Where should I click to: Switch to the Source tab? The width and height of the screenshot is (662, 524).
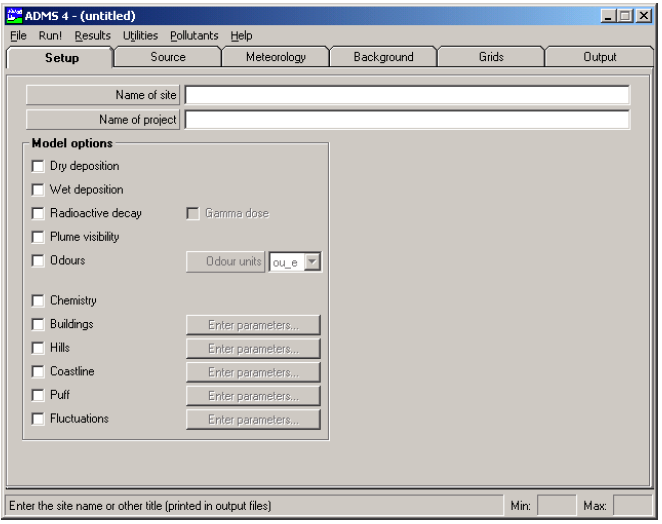click(168, 57)
